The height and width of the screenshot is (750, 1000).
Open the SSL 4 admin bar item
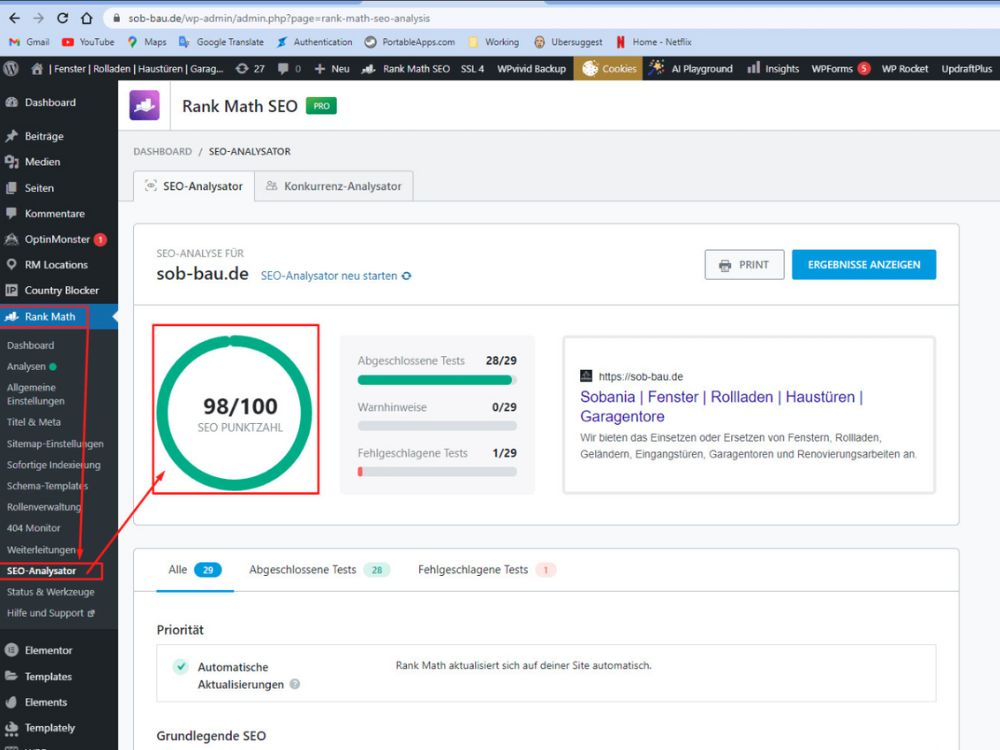473,68
